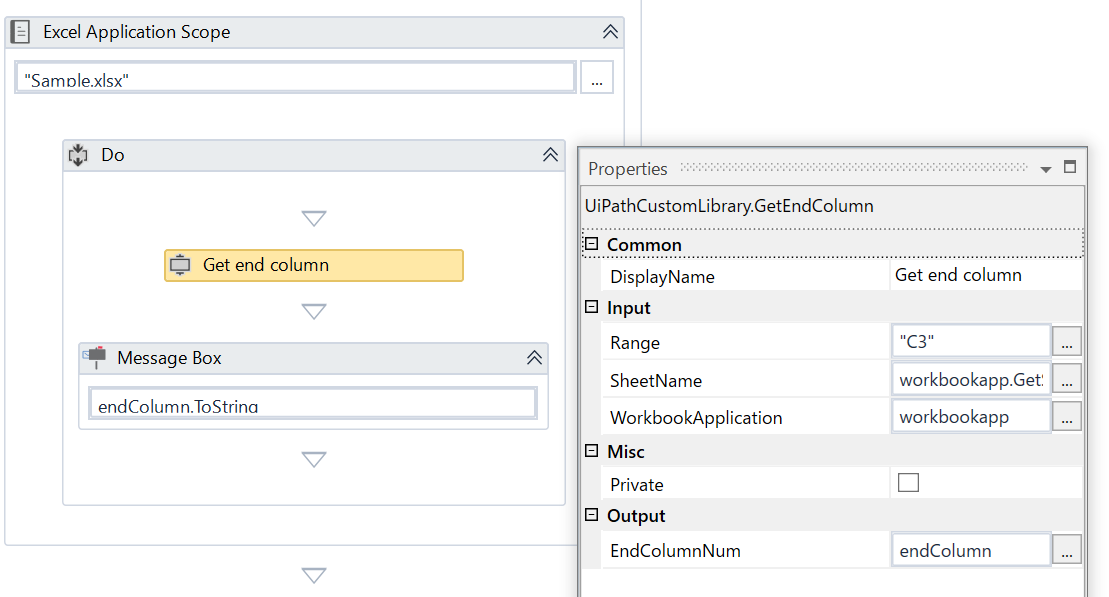Select the DisplayName property label

pos(662,277)
